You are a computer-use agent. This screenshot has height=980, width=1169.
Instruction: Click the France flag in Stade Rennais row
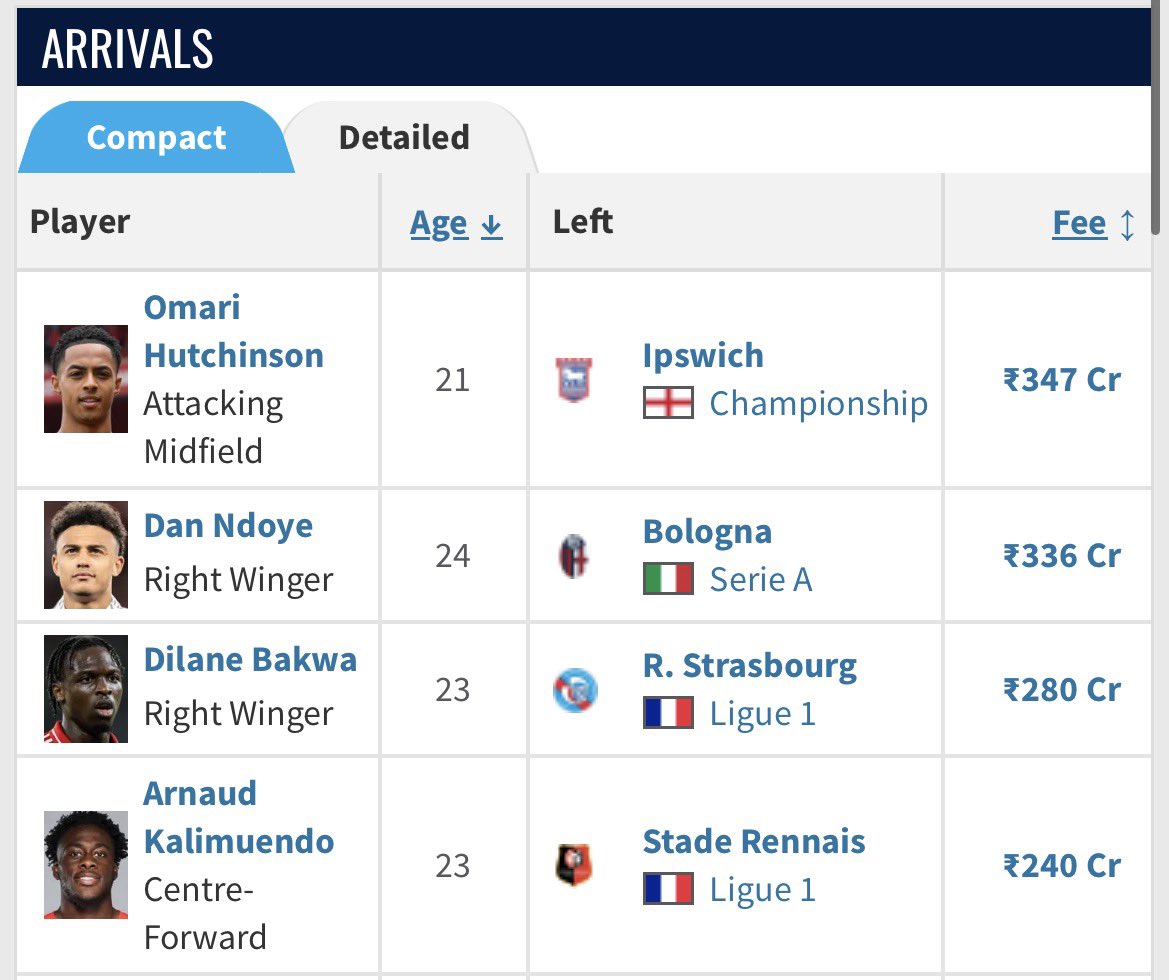(x=668, y=889)
